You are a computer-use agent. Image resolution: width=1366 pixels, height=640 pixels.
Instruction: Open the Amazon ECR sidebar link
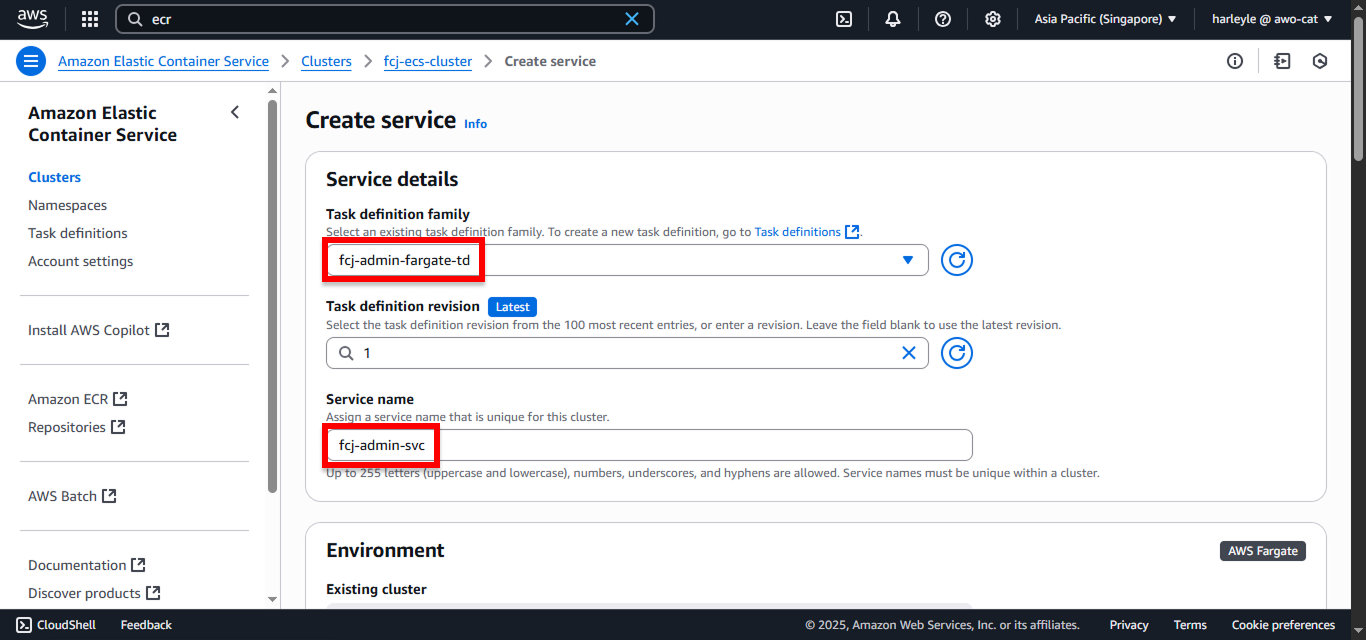pos(78,399)
